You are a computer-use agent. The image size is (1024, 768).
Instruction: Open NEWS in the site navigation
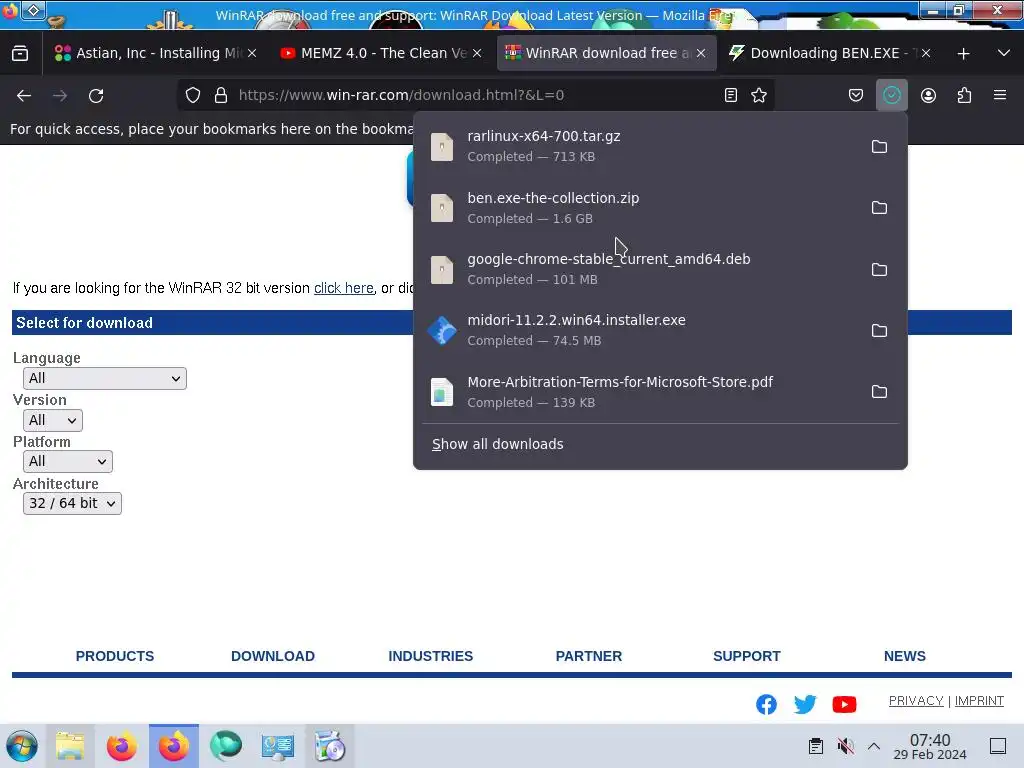[x=904, y=656]
